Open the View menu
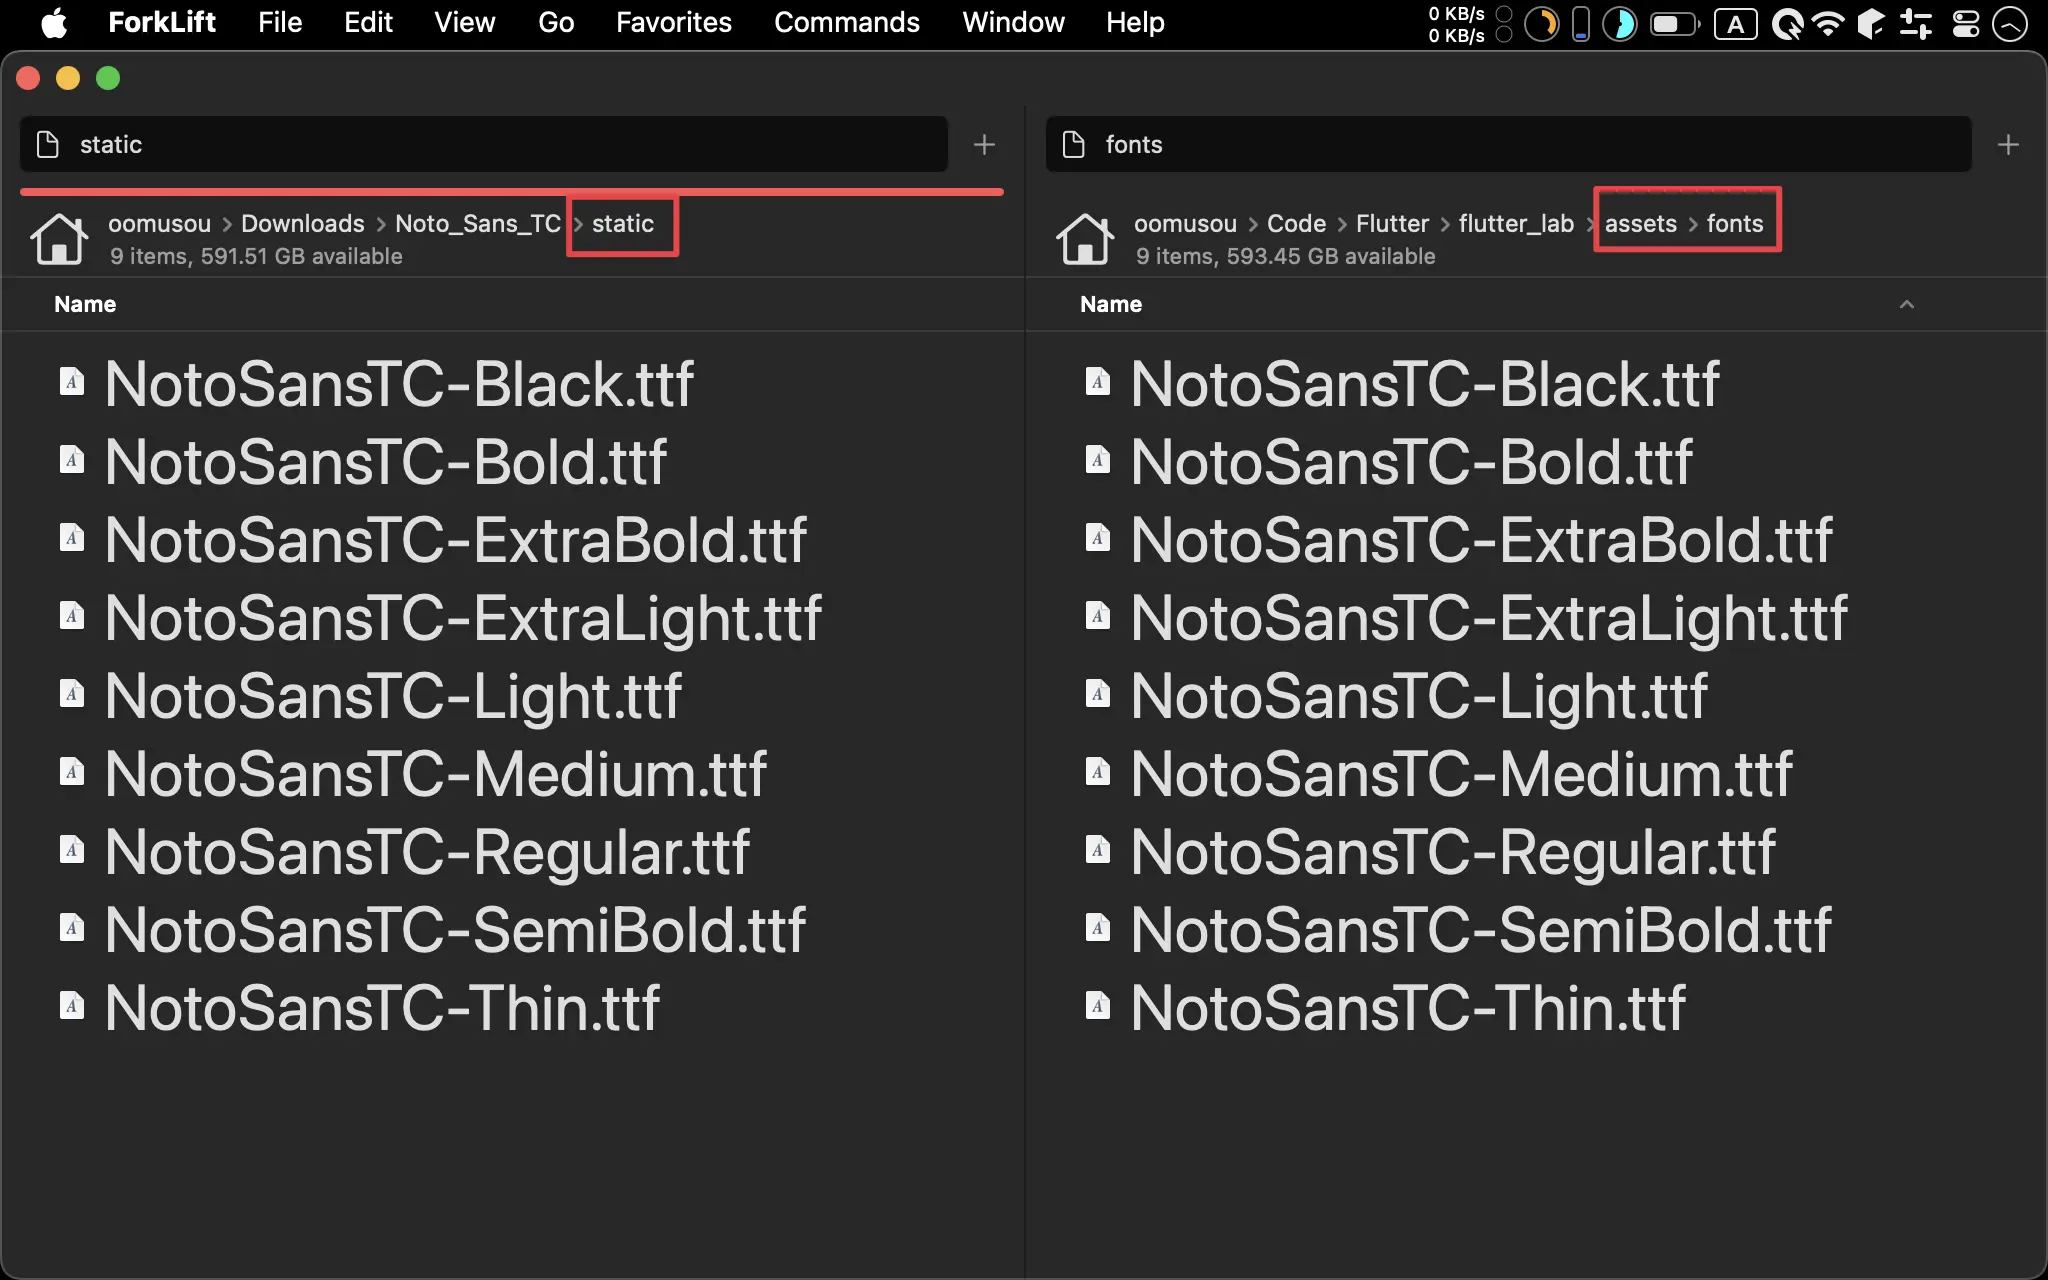 [x=464, y=22]
